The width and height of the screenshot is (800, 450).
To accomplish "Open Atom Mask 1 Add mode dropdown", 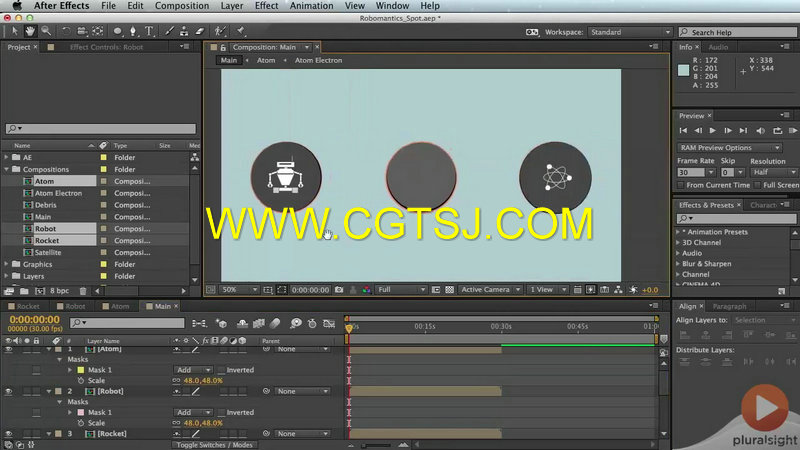I will 193,370.
